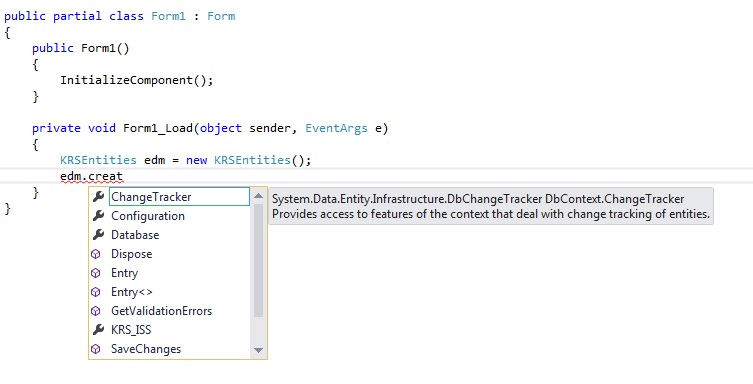Place cursor after edm.creat
The image size is (753, 384).
123,176
